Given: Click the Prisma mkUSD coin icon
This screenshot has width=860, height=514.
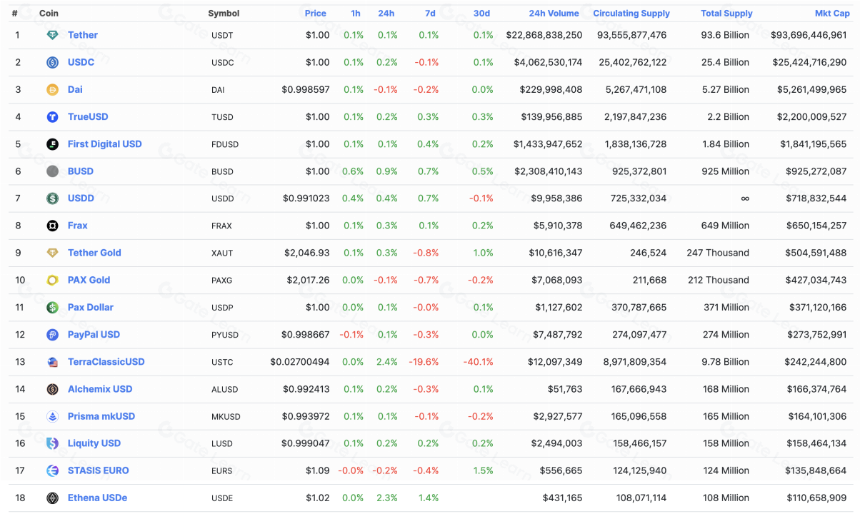Looking at the screenshot, I should coord(52,416).
